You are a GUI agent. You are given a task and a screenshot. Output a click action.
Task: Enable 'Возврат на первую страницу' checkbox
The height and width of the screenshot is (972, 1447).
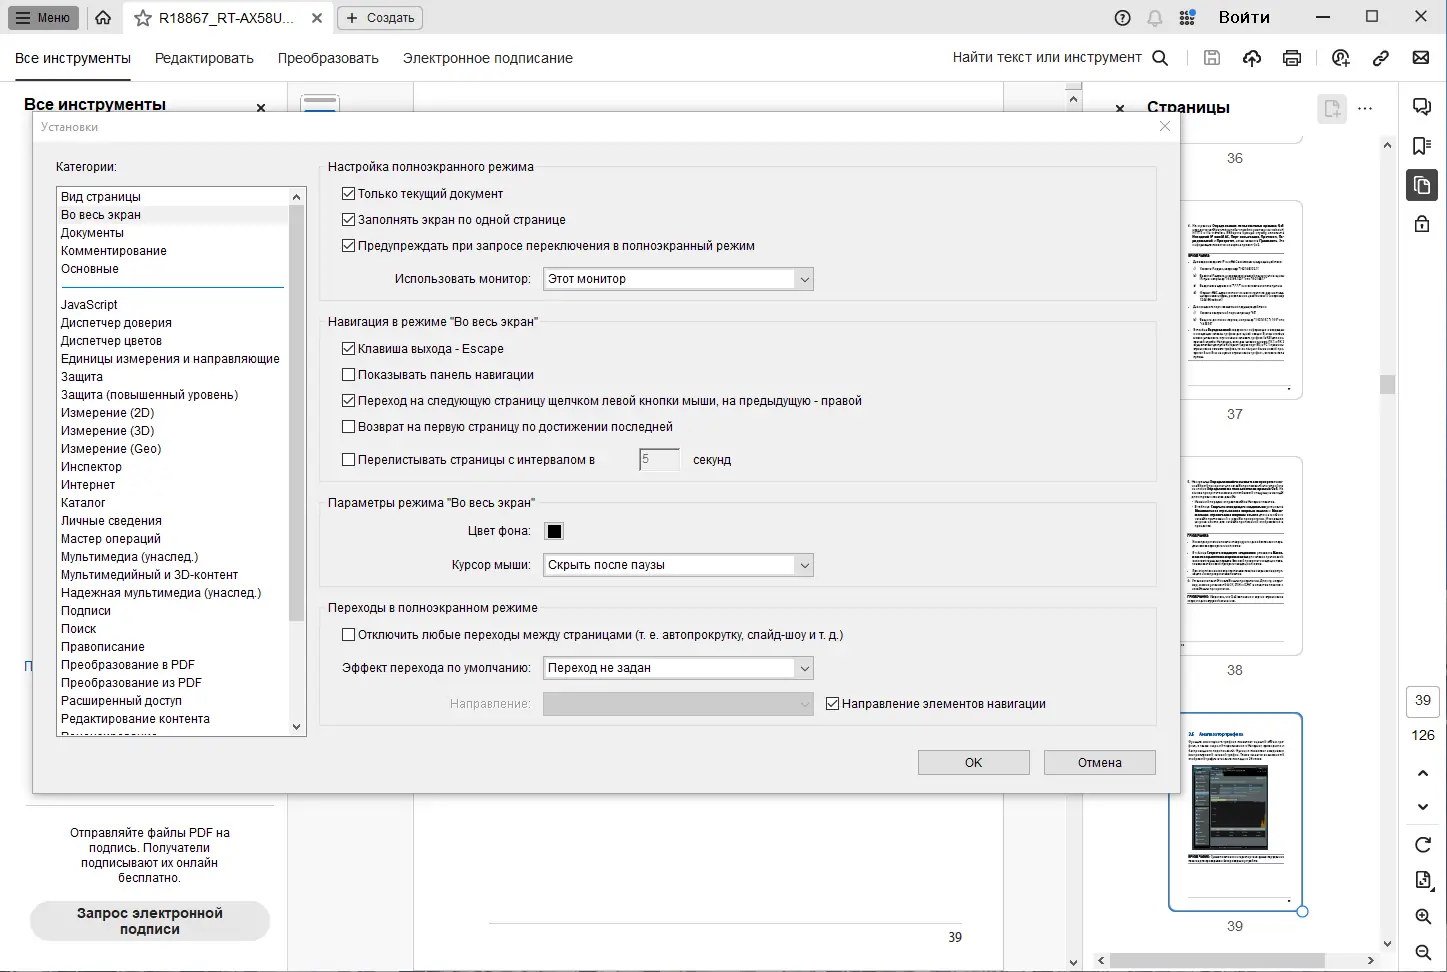pos(349,427)
